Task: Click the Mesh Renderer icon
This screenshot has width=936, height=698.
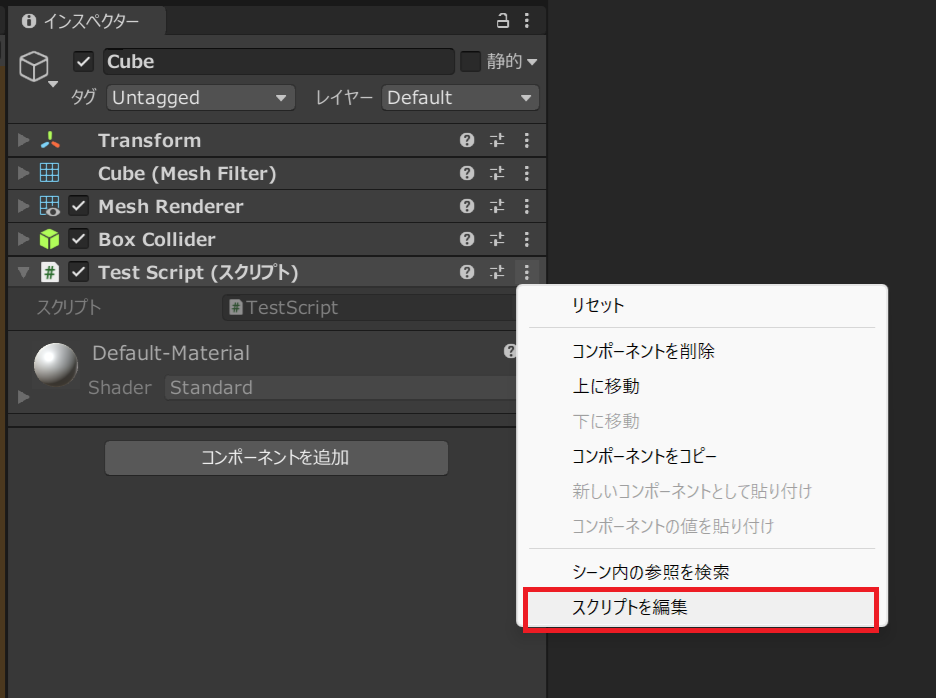Action: pos(50,206)
